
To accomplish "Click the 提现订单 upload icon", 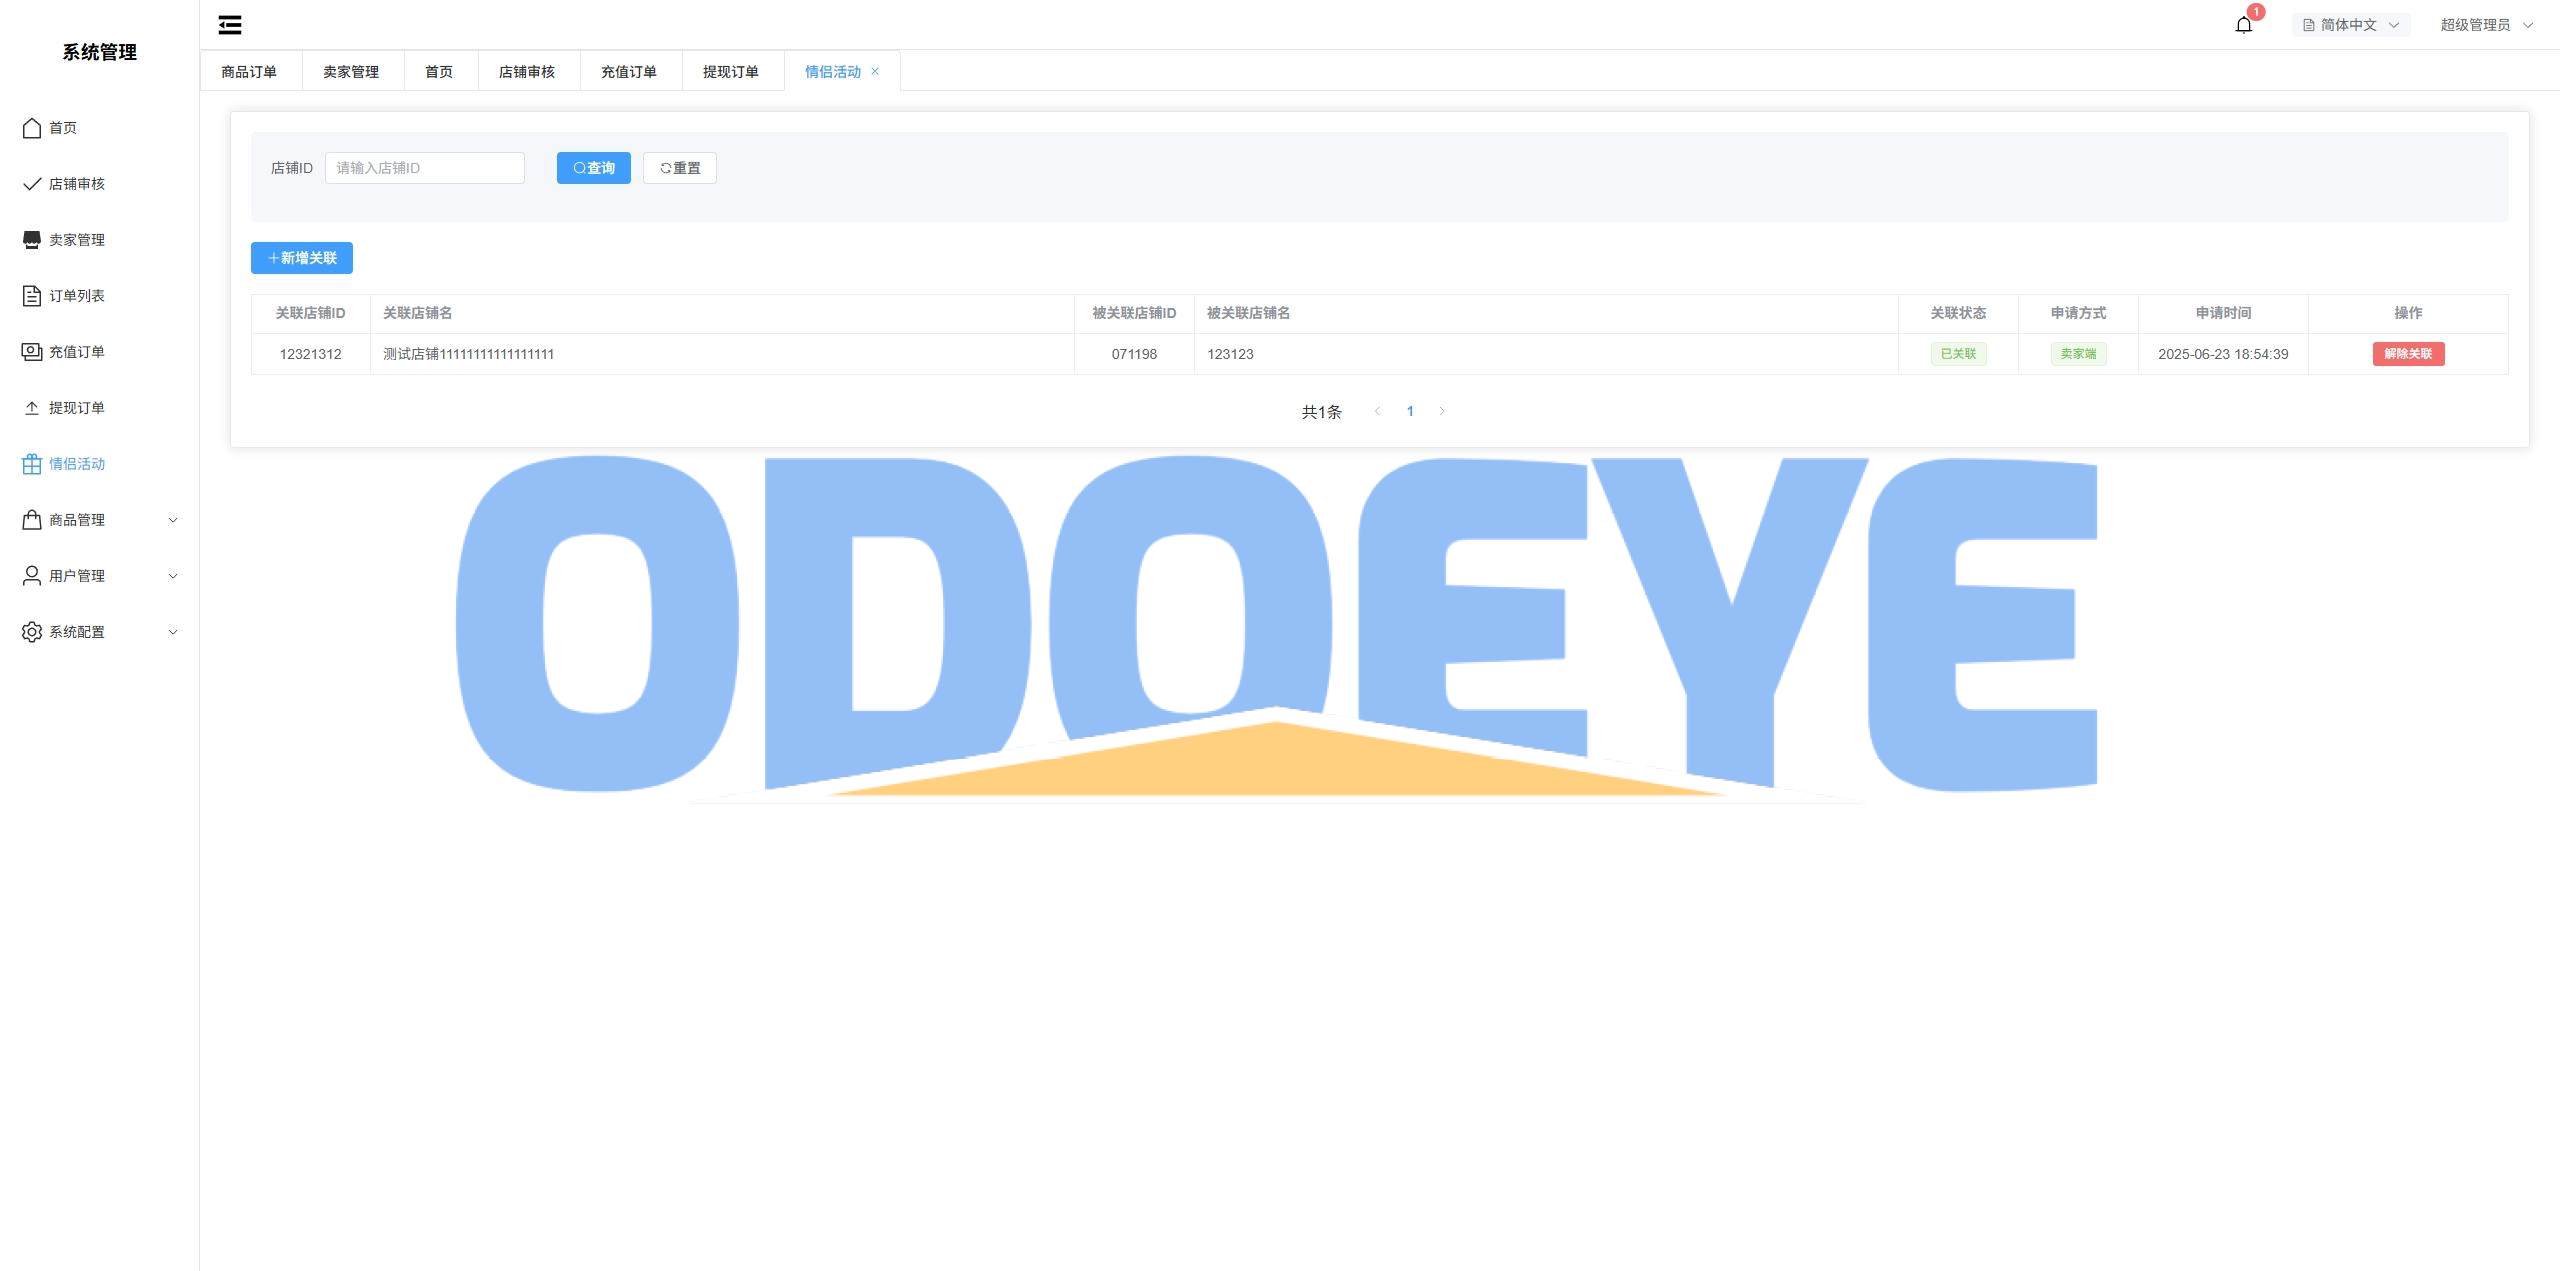I will coord(32,408).
